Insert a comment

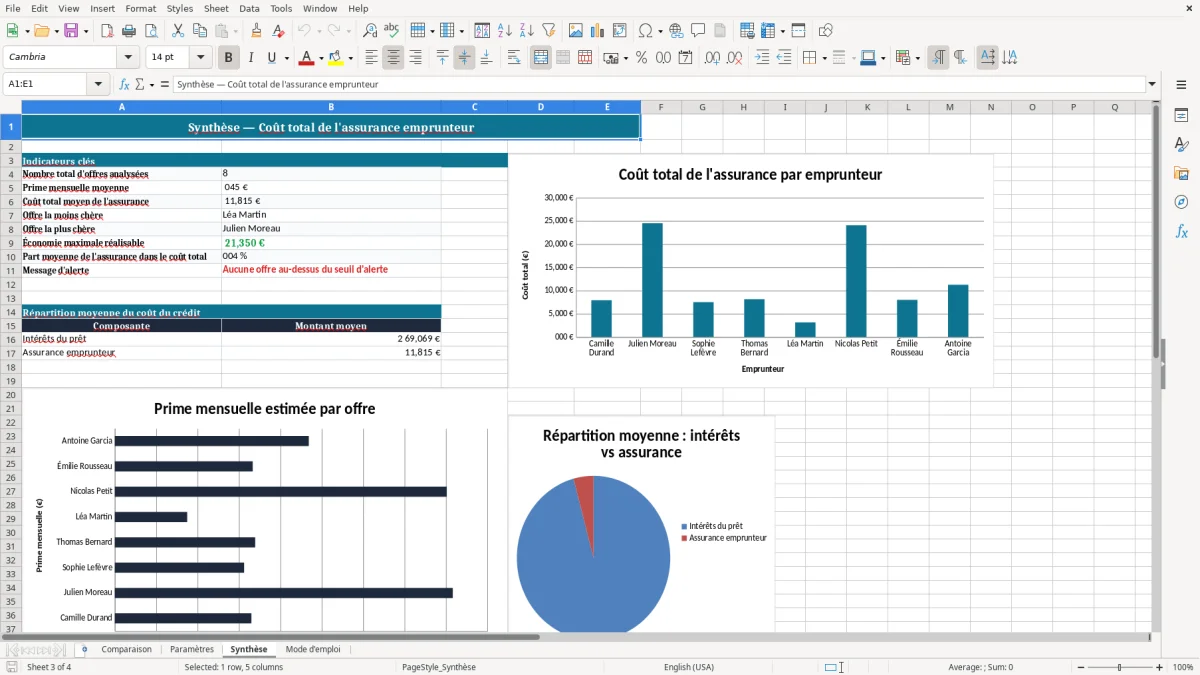(699, 31)
